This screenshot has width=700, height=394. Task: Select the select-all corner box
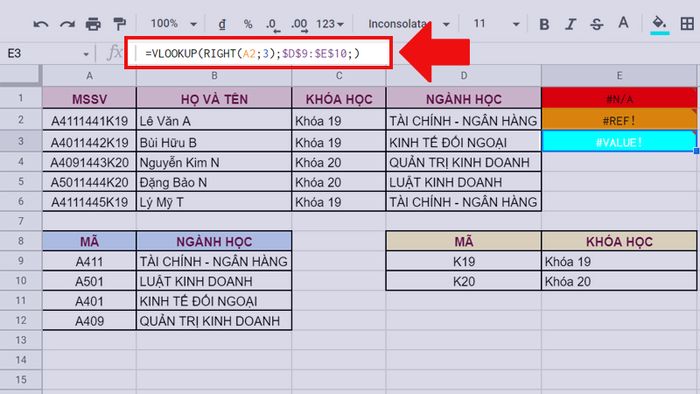(21, 75)
